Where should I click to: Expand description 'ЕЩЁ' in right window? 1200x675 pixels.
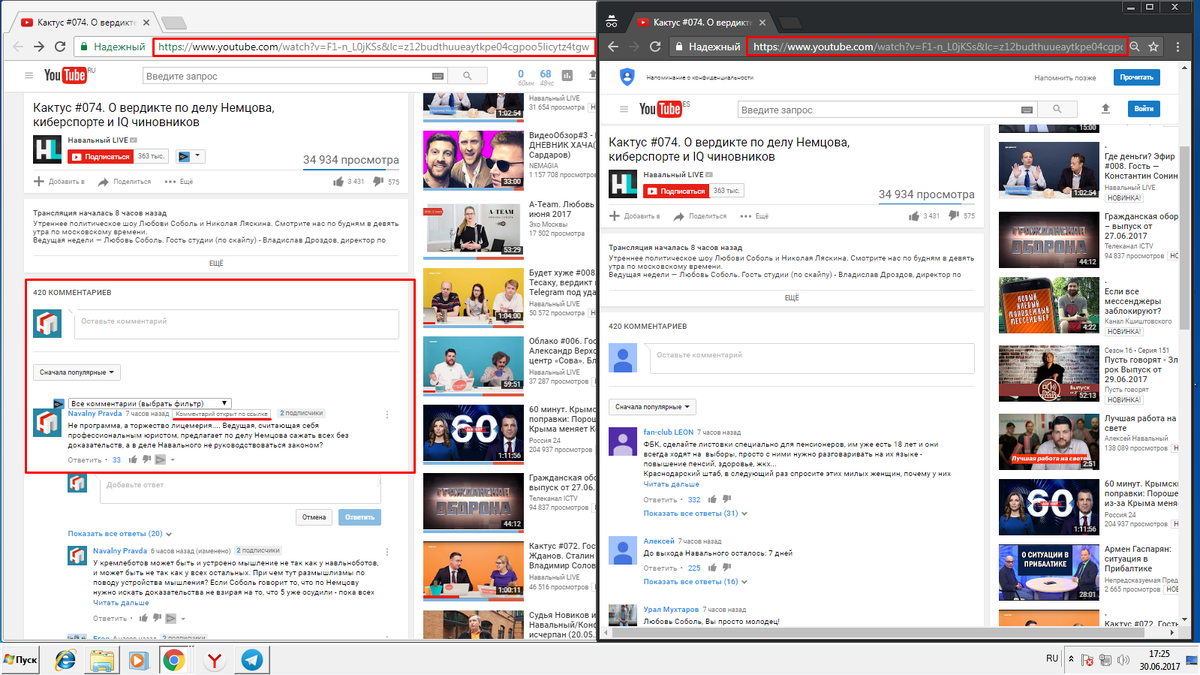pos(792,297)
